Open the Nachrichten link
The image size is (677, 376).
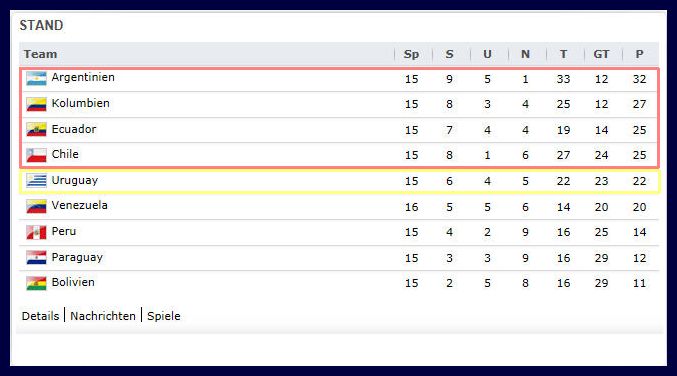coord(103,316)
